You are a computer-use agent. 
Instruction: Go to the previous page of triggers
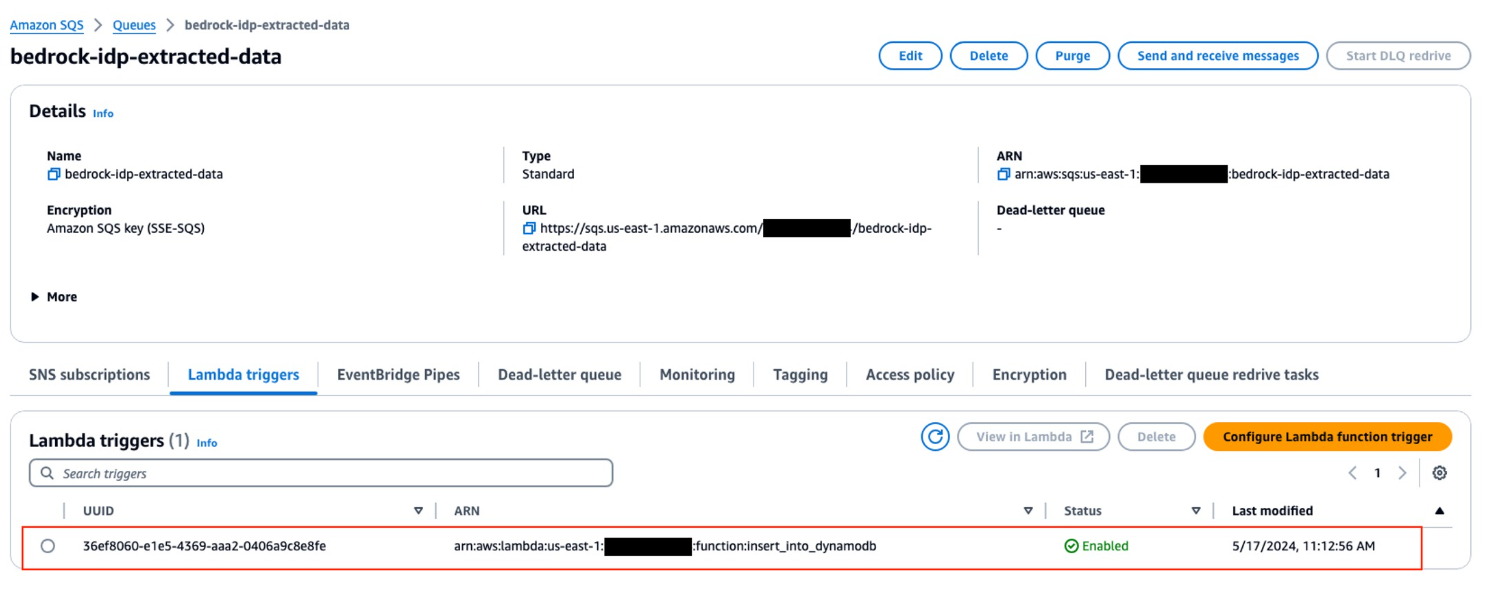[x=1352, y=473]
